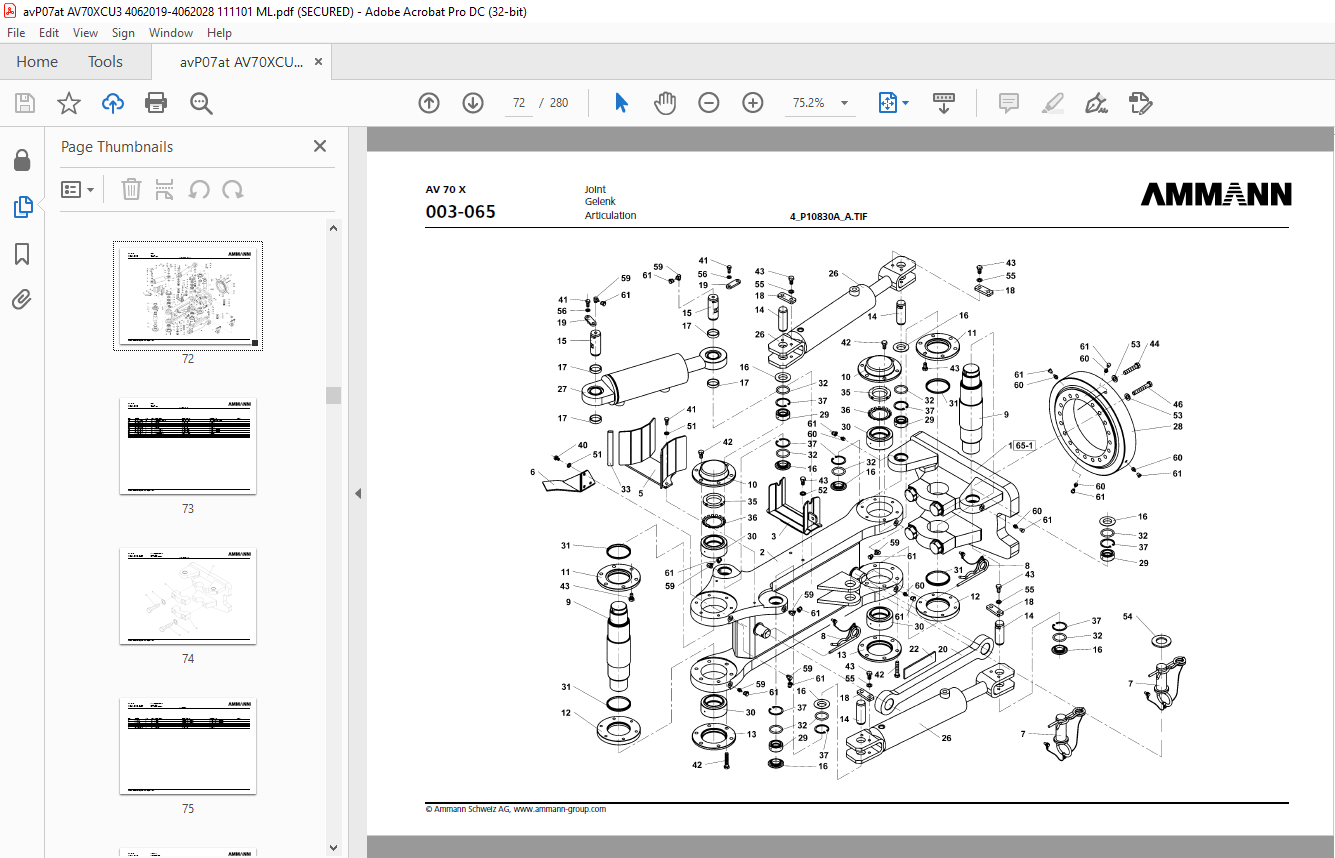The height and width of the screenshot is (858, 1335).
Task: Open the Sign menu
Action: [123, 33]
